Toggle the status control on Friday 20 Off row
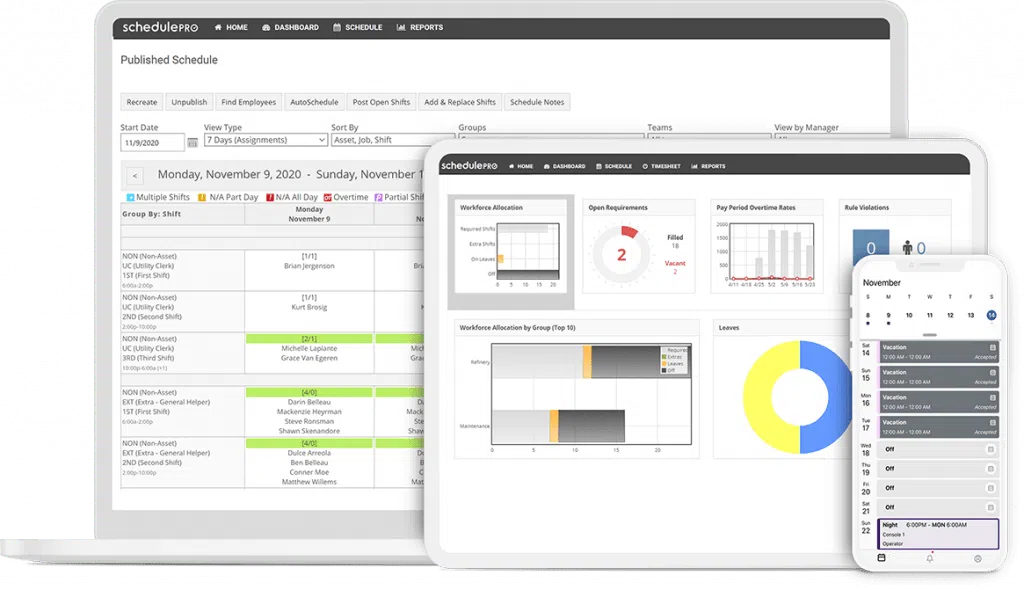The height and width of the screenshot is (590, 1024). tap(990, 488)
